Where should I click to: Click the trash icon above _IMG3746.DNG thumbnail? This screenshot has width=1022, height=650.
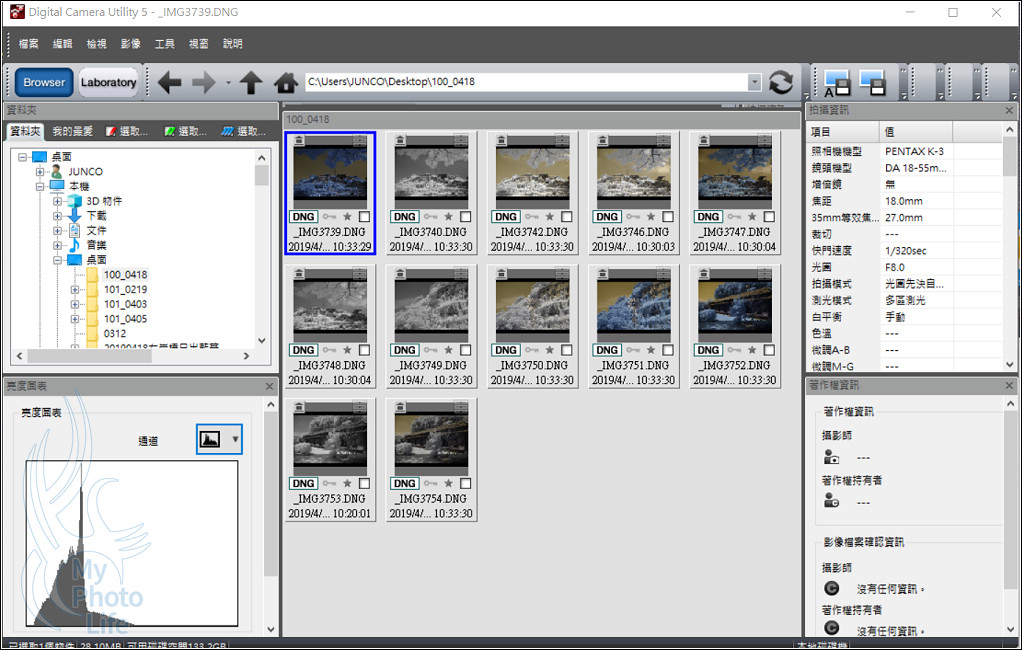pos(603,141)
